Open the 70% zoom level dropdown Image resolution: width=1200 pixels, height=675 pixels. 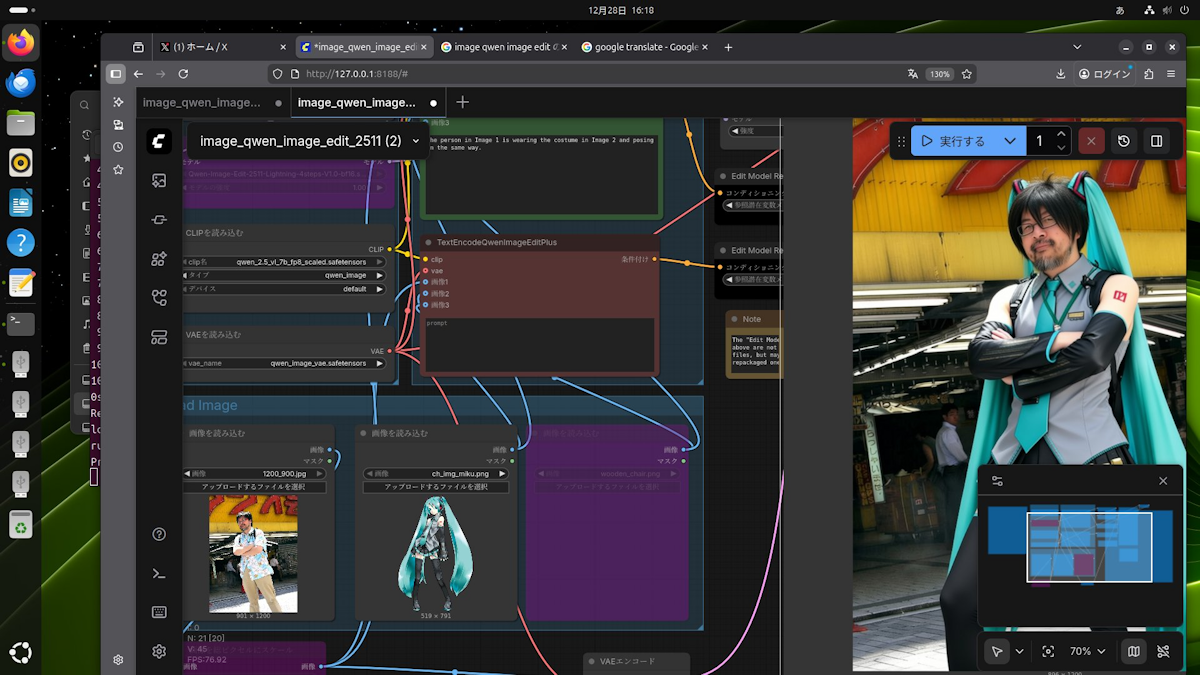point(1088,651)
